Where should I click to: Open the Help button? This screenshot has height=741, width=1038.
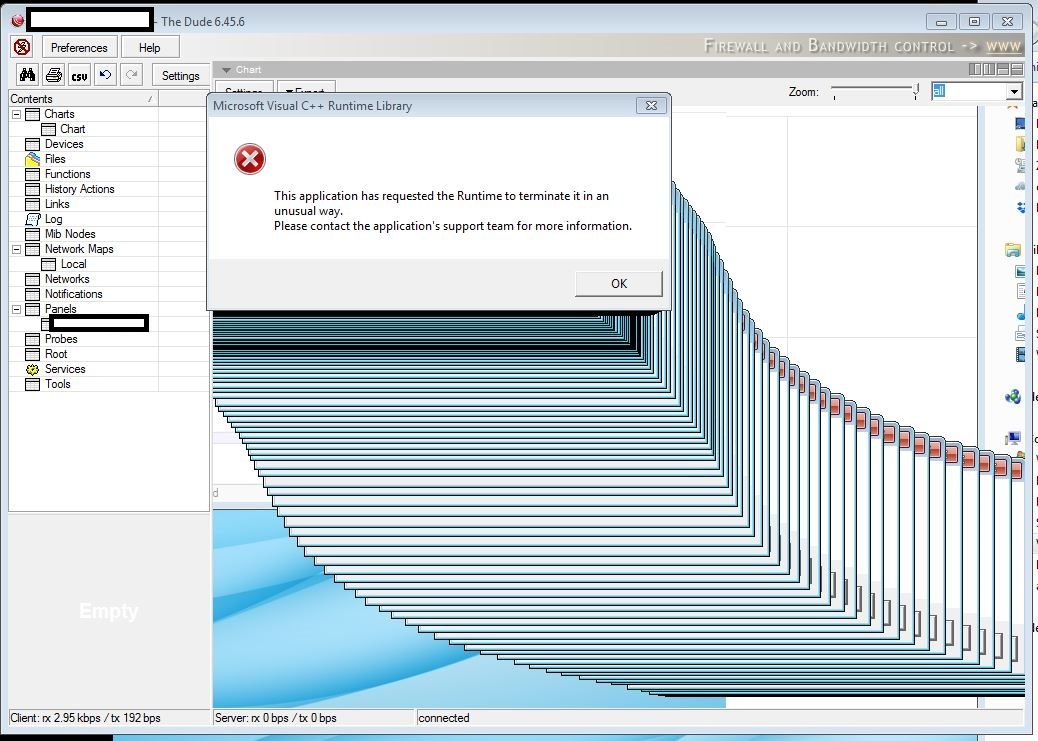pos(150,48)
